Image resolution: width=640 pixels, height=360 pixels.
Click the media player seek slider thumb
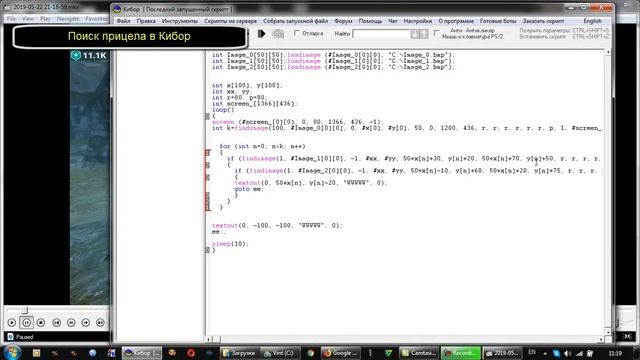(x=24, y=311)
